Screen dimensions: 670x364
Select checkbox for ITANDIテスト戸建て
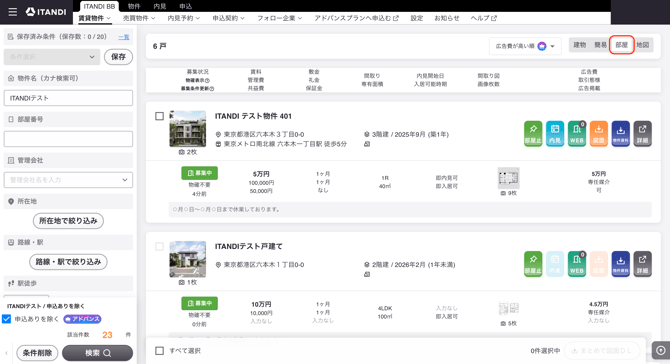159,247
